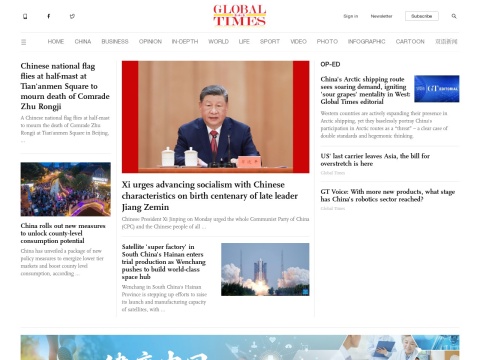Click the search magnifier icon
This screenshot has width=480, height=360.
(x=454, y=16)
